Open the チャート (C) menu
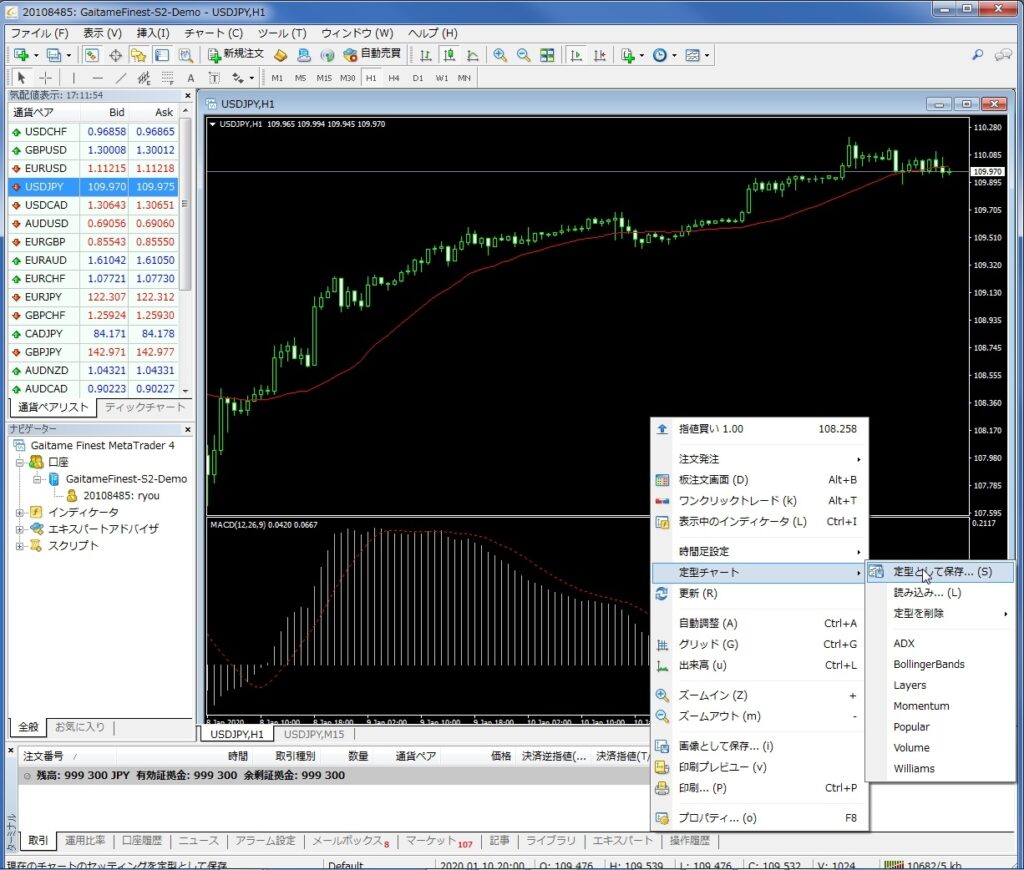Image resolution: width=1024 pixels, height=870 pixels. [213, 33]
